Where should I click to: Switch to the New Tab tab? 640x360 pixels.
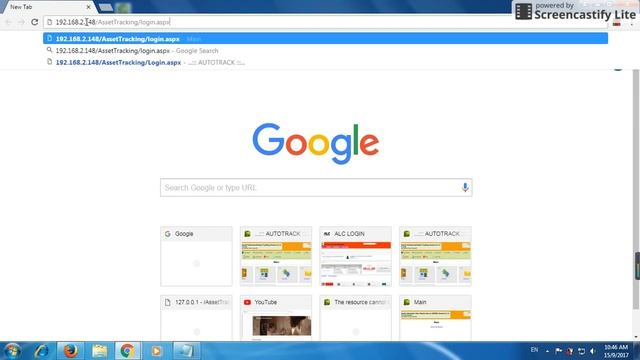(x=47, y=7)
